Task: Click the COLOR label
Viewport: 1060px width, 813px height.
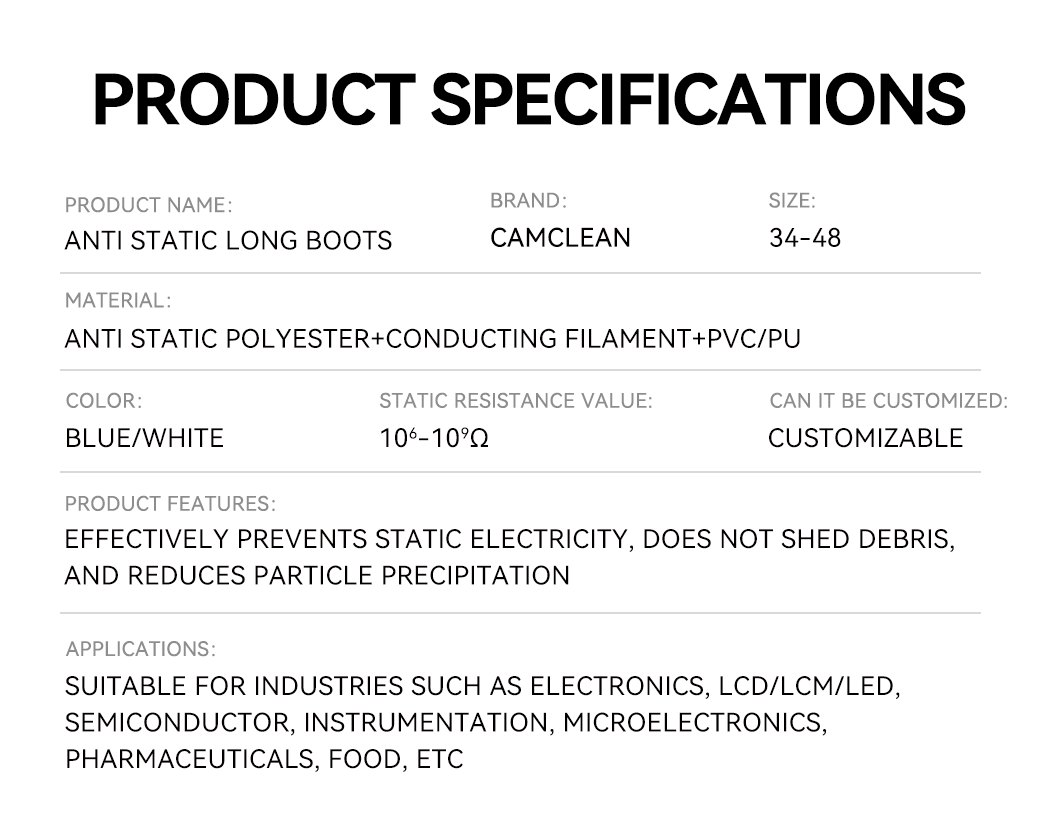Action: pyautogui.click(x=104, y=401)
